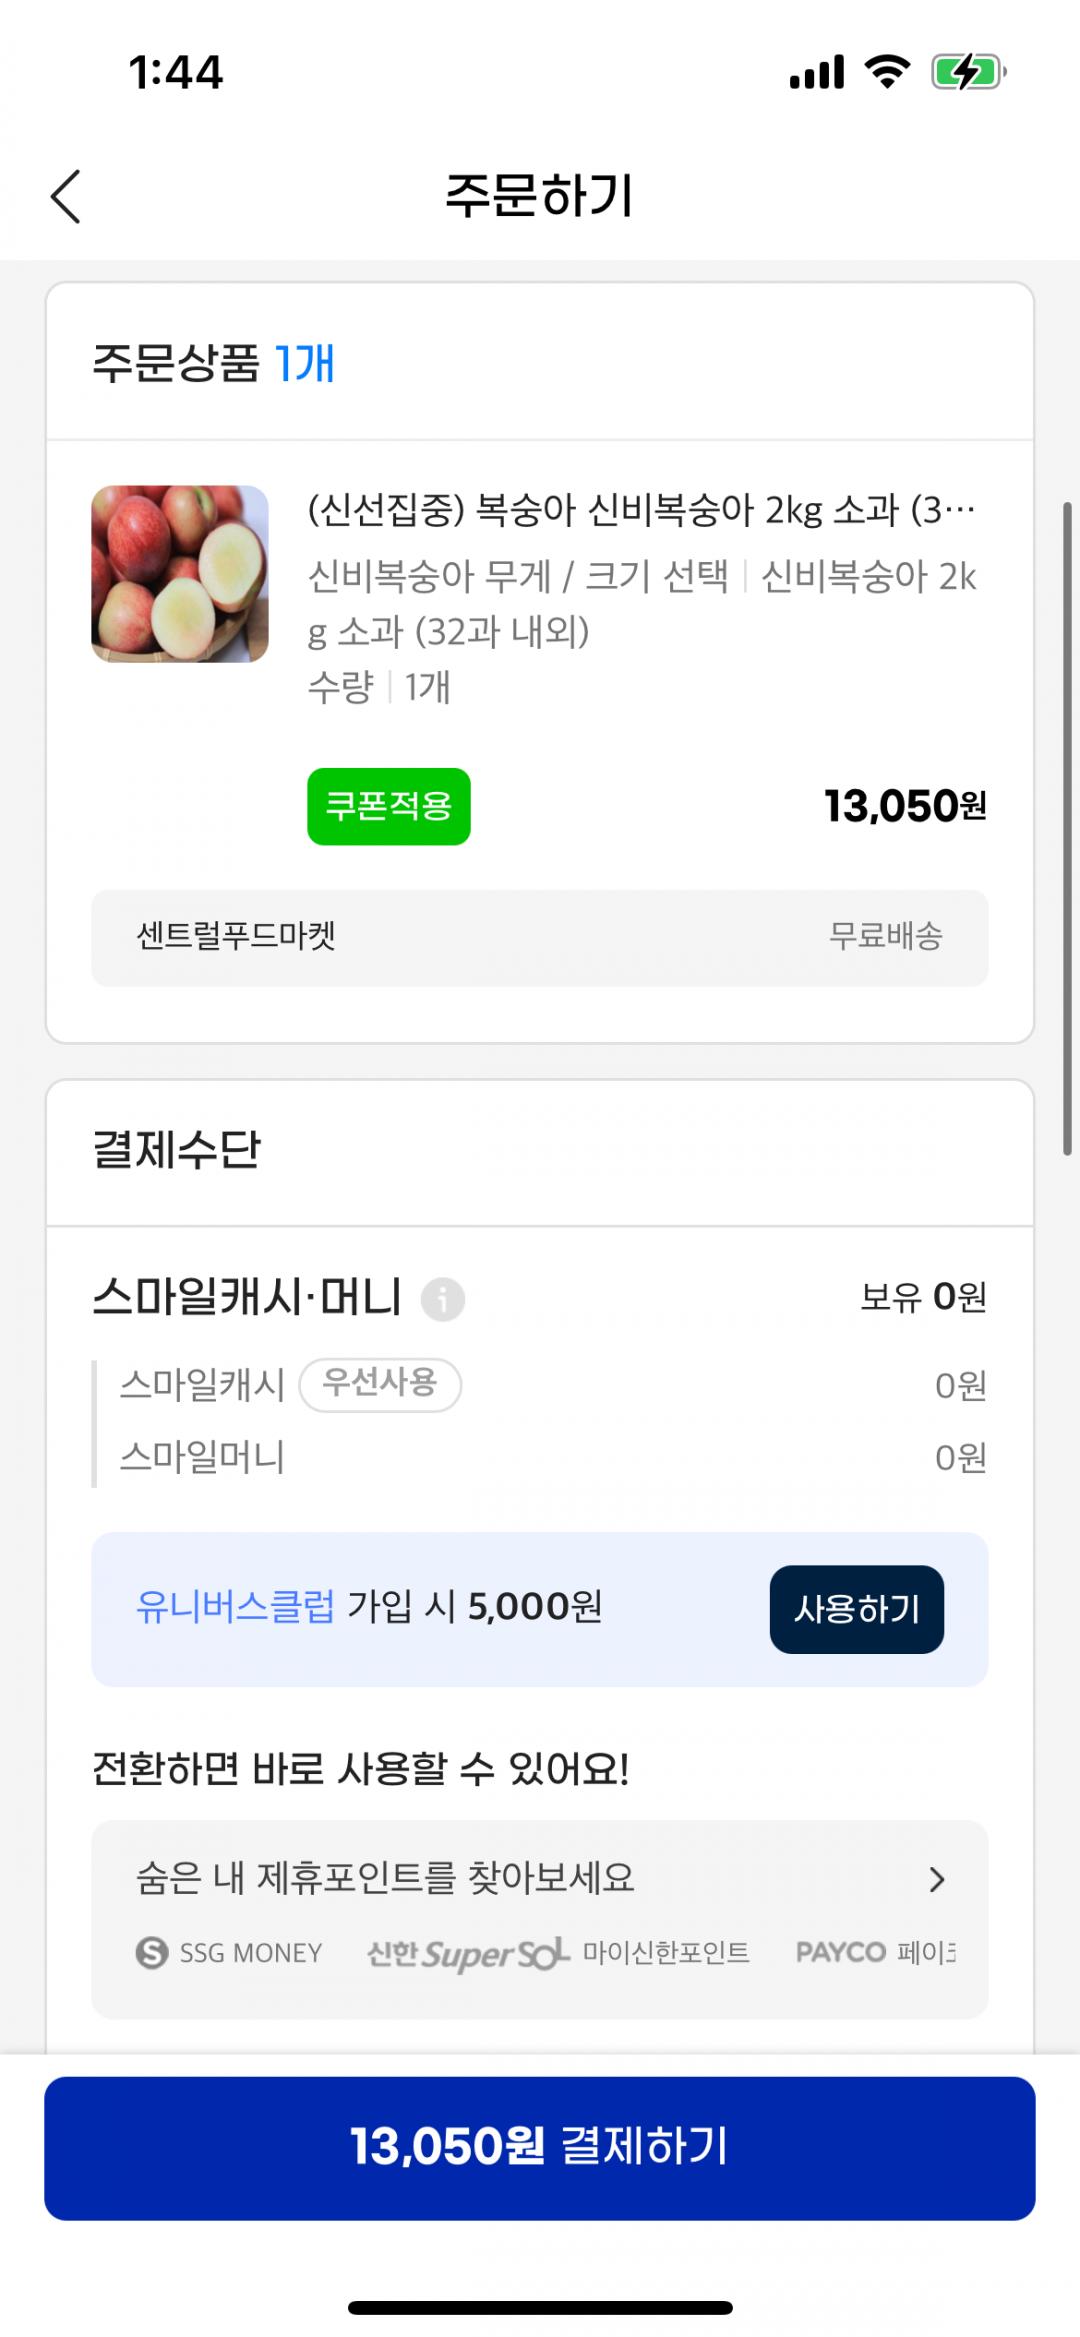The width and height of the screenshot is (1080, 2337).
Task: Open the 유니버스클럽 link
Action: coord(235,1607)
